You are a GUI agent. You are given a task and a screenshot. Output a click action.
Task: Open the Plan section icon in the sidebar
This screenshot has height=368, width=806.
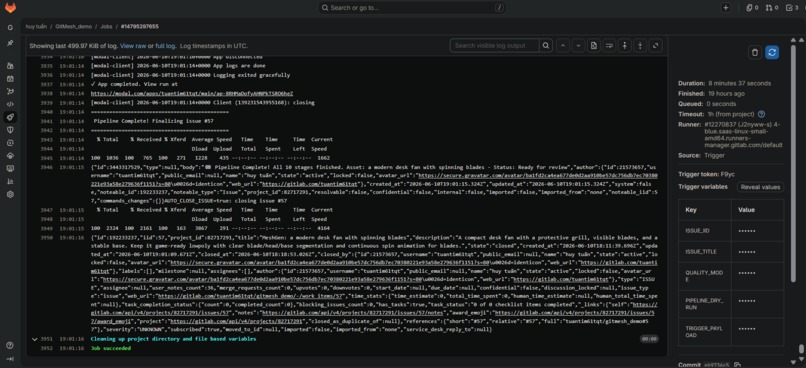tap(10, 79)
